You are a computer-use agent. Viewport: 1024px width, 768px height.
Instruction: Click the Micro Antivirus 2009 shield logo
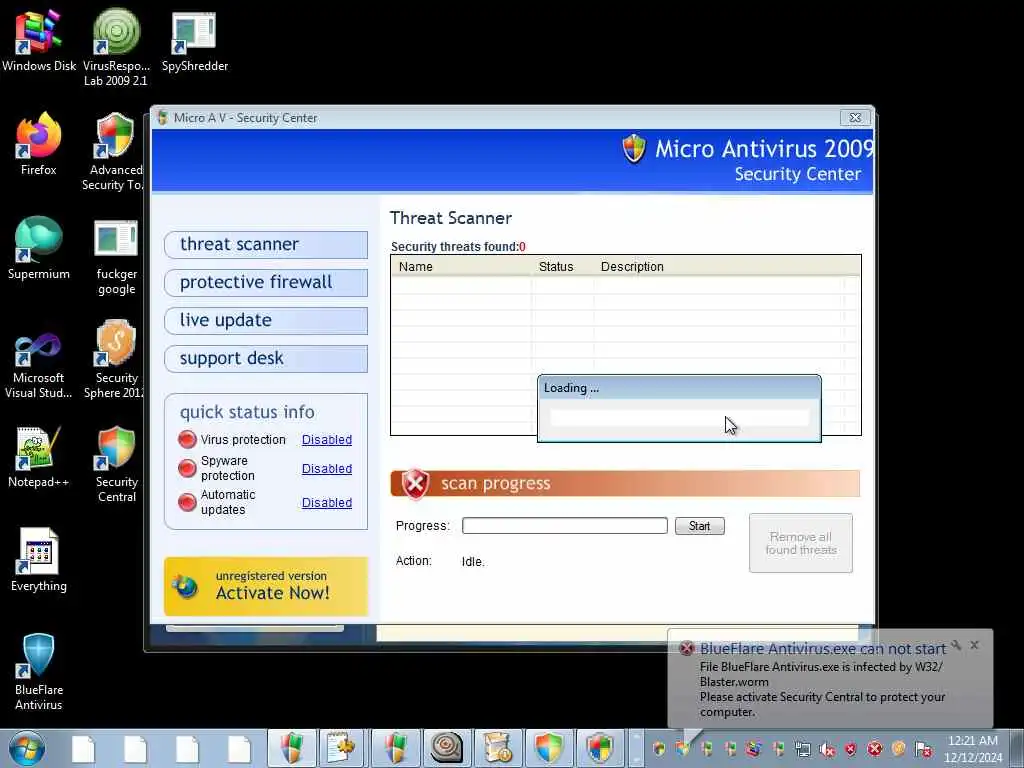coord(633,148)
